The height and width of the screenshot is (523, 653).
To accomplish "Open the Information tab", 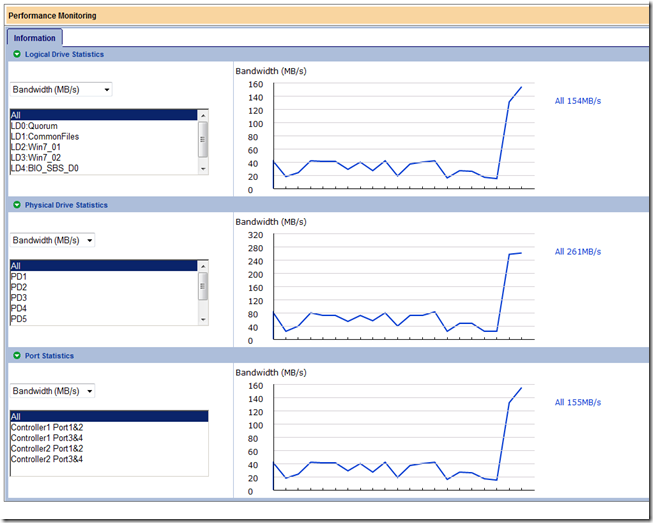I will click(x=35, y=38).
